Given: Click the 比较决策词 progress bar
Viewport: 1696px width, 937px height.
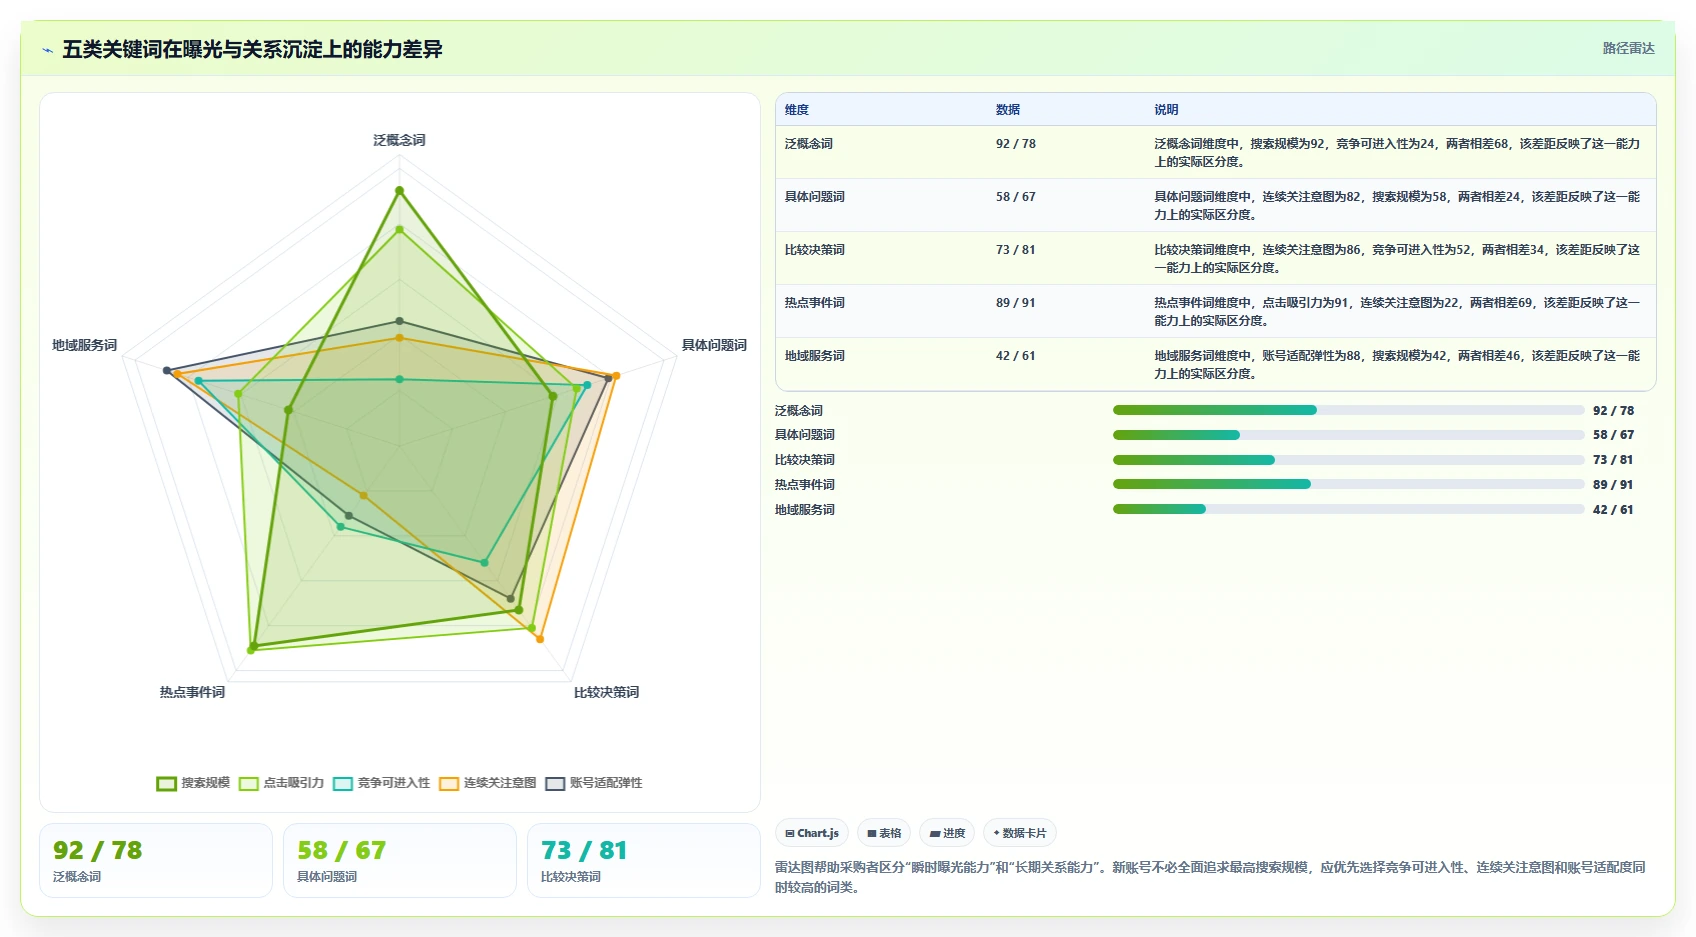Looking at the screenshot, I should [1349, 460].
